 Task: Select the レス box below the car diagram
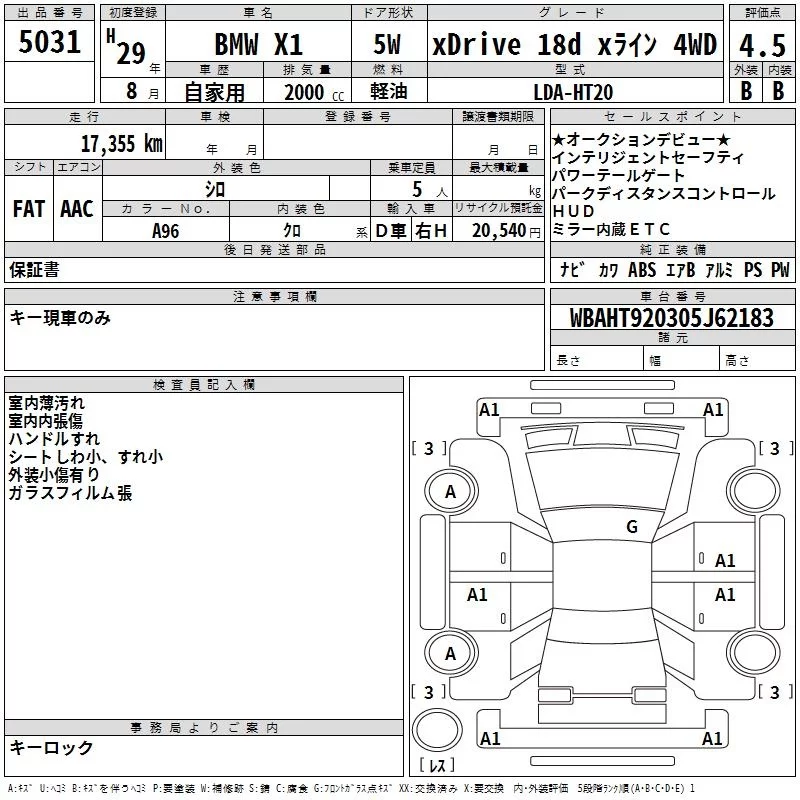tap(437, 765)
